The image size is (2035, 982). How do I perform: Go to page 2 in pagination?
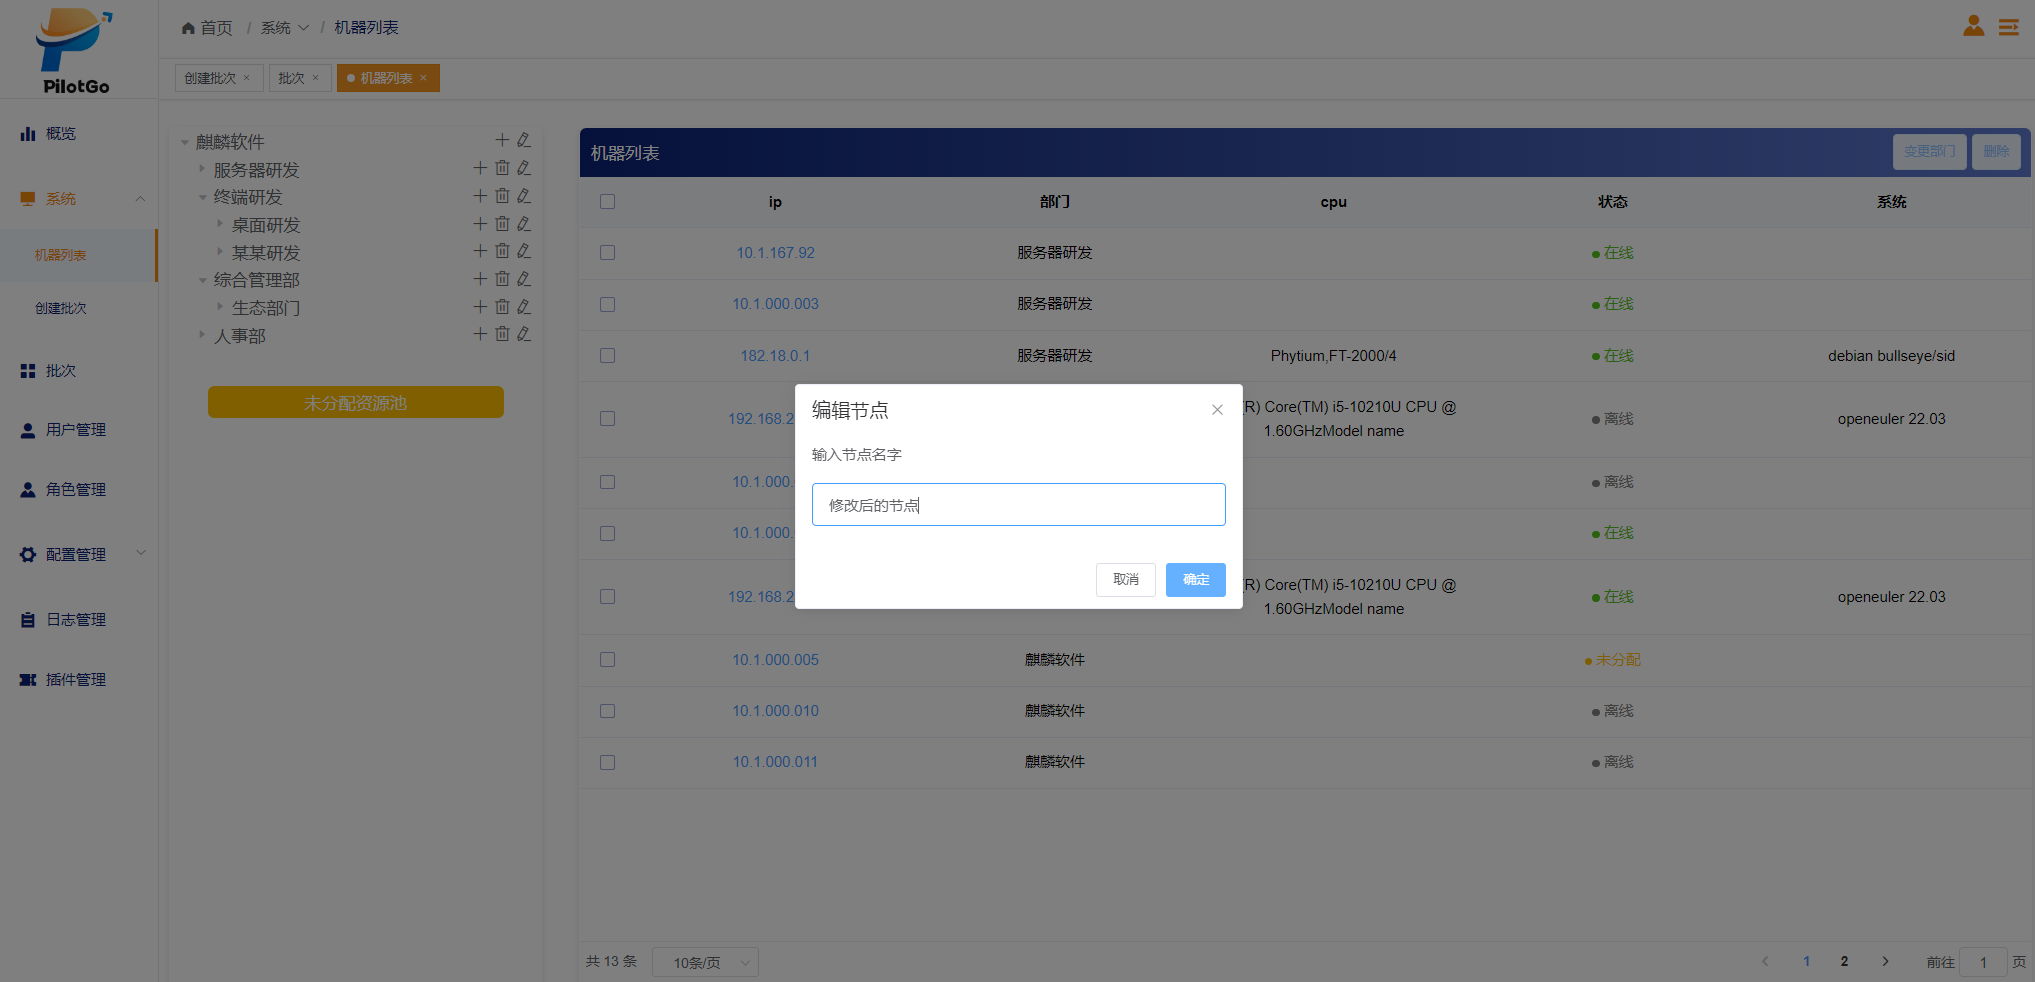coord(1844,962)
